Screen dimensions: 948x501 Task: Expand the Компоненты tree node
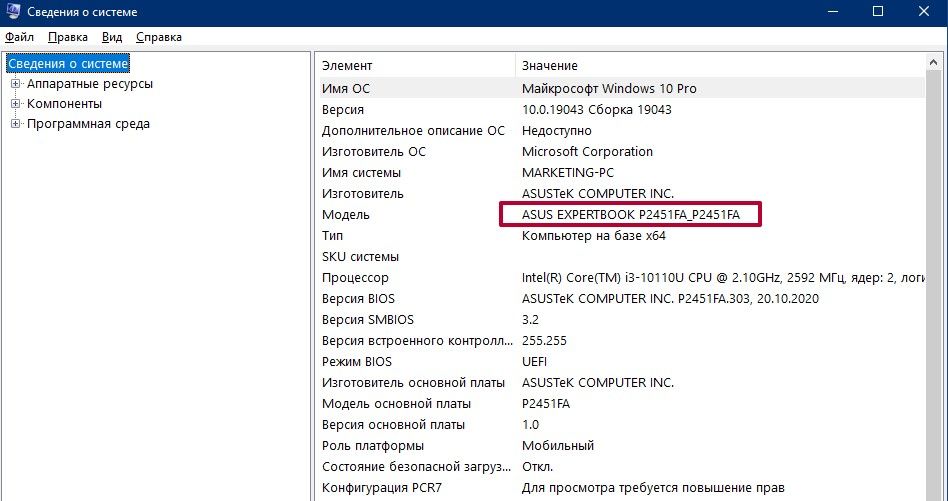point(16,104)
